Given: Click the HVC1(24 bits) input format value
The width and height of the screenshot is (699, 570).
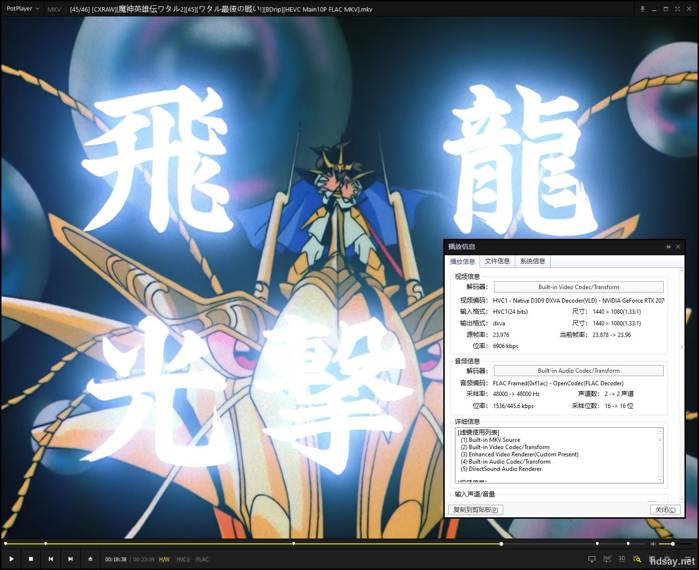Looking at the screenshot, I should click(510, 312).
